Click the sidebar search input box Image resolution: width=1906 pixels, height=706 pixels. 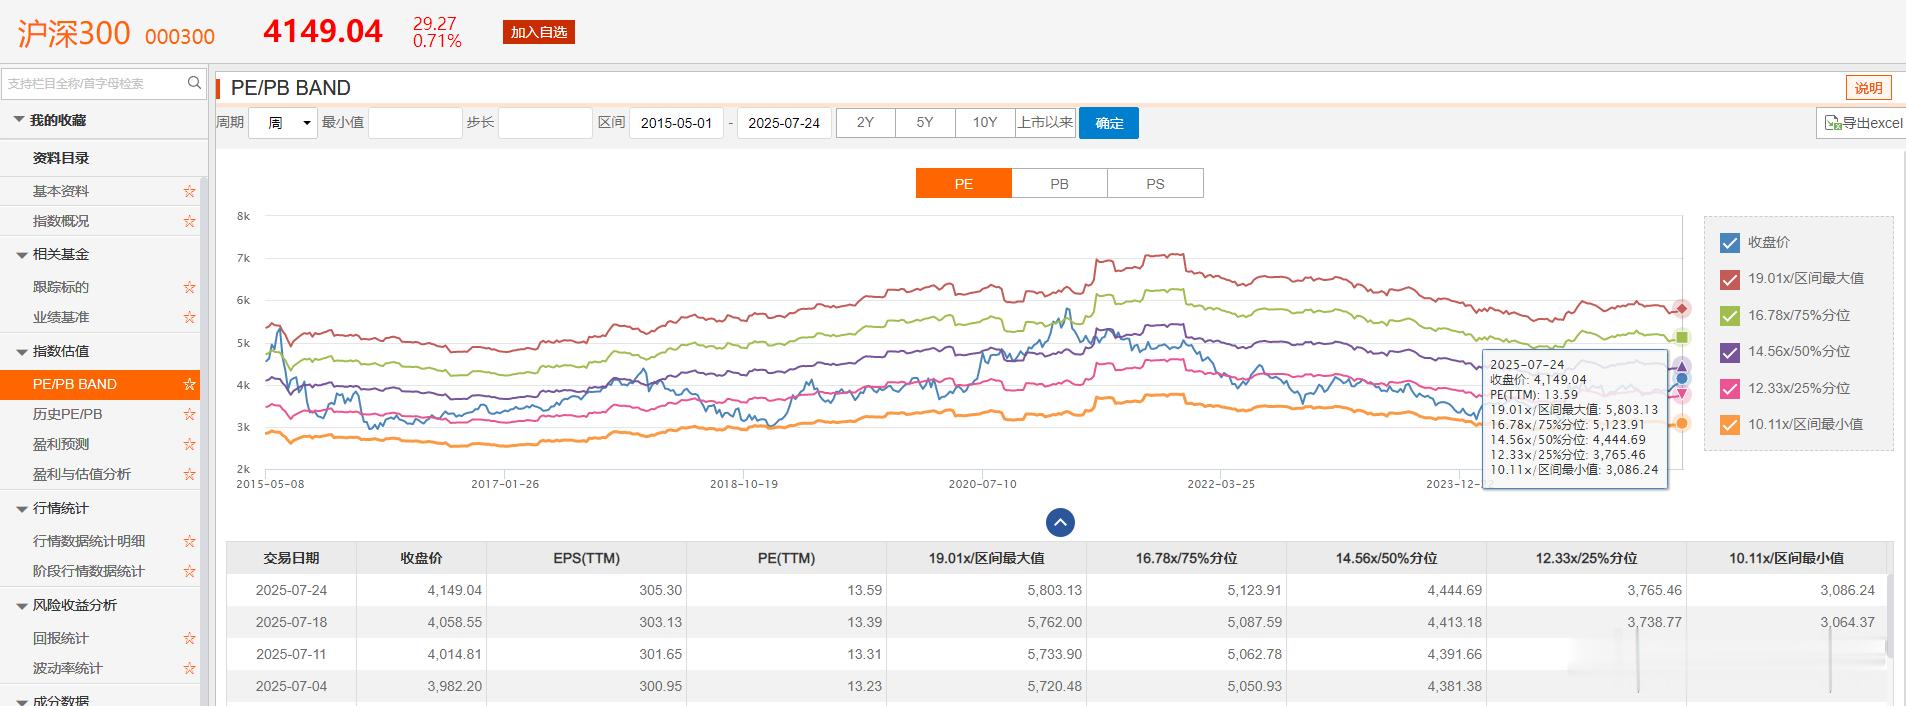[93, 83]
